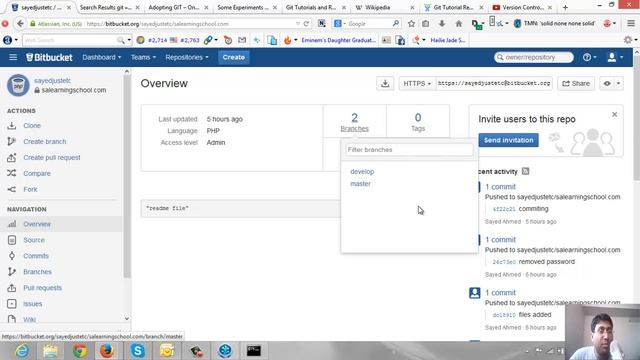Select the master branch
This screenshot has width=640, height=360.
[360, 184]
